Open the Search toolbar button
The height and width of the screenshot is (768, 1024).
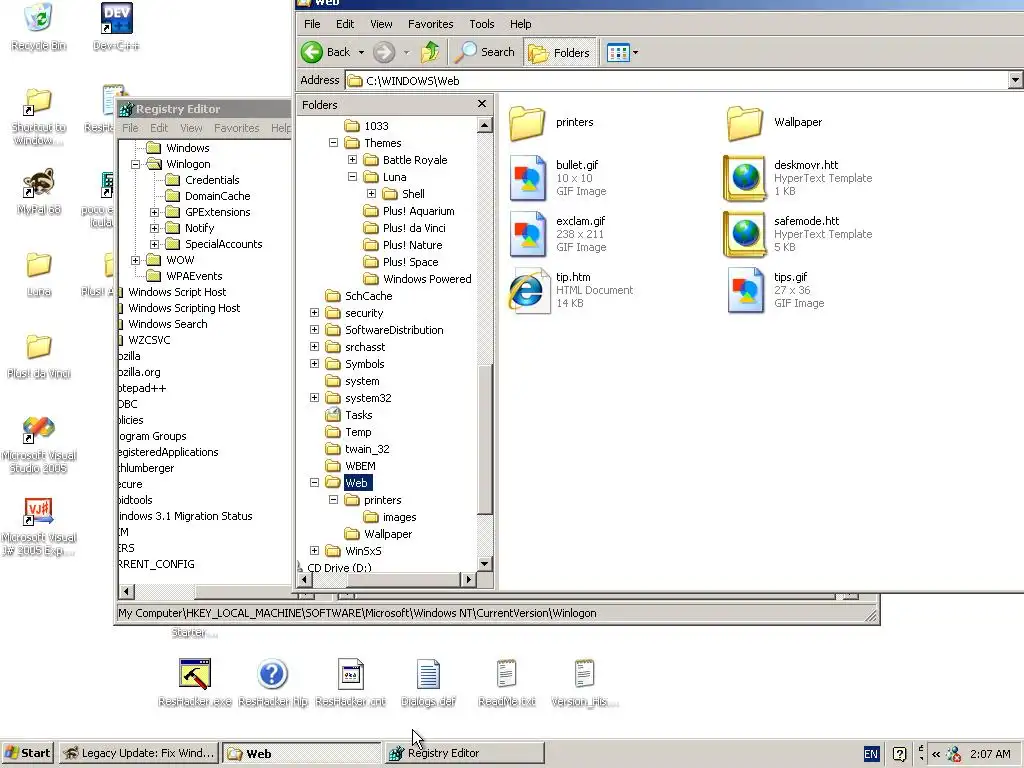tap(485, 52)
